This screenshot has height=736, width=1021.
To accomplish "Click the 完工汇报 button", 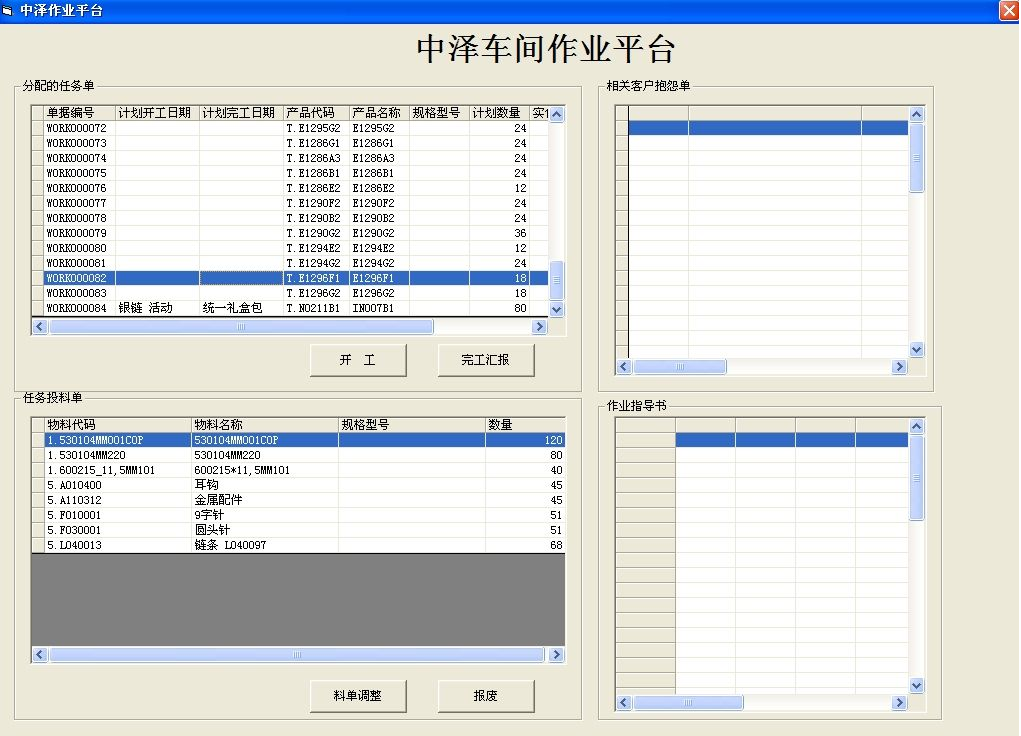I will pos(485,360).
